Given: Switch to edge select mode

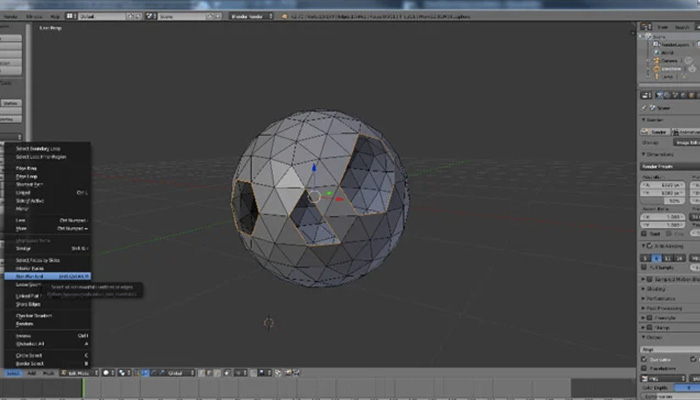Looking at the screenshot, I should pos(209,373).
